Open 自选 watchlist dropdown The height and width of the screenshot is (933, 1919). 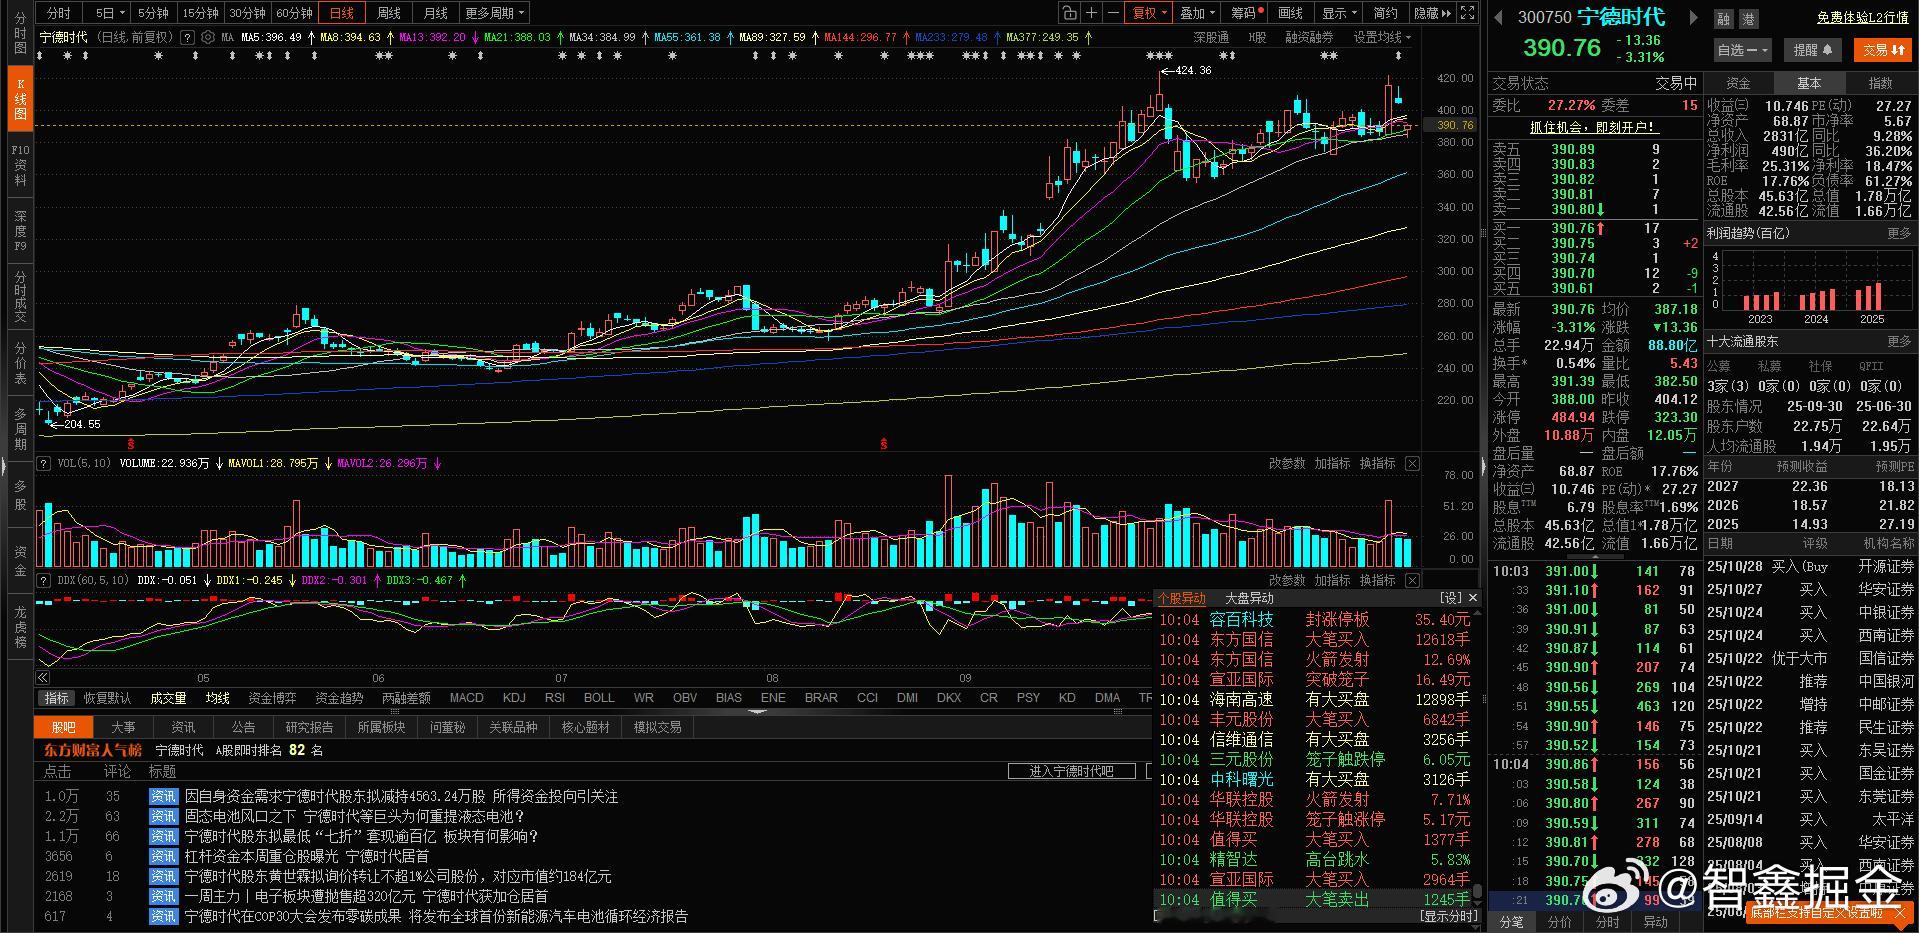[1743, 49]
